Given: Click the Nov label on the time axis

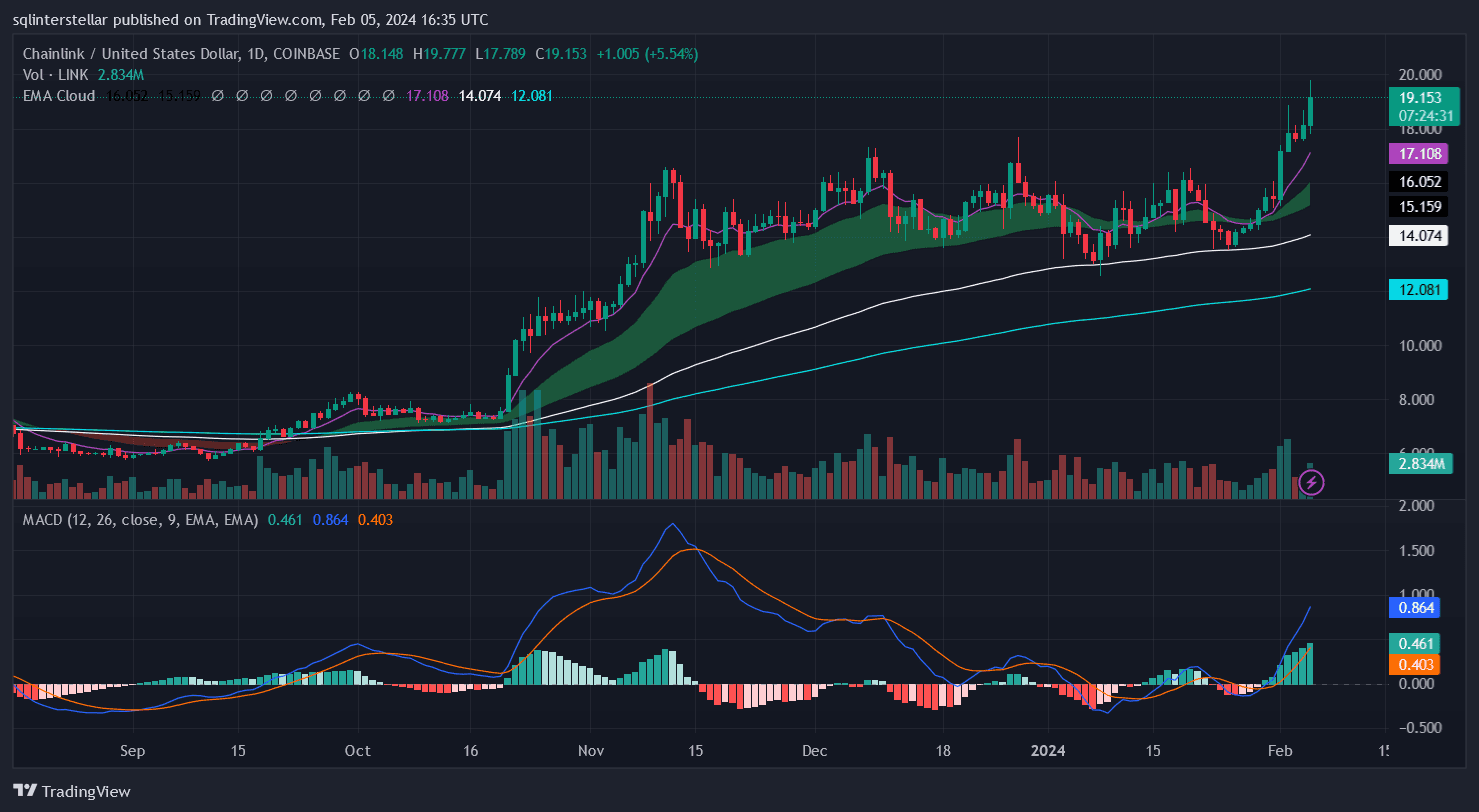Looking at the screenshot, I should point(590,751).
